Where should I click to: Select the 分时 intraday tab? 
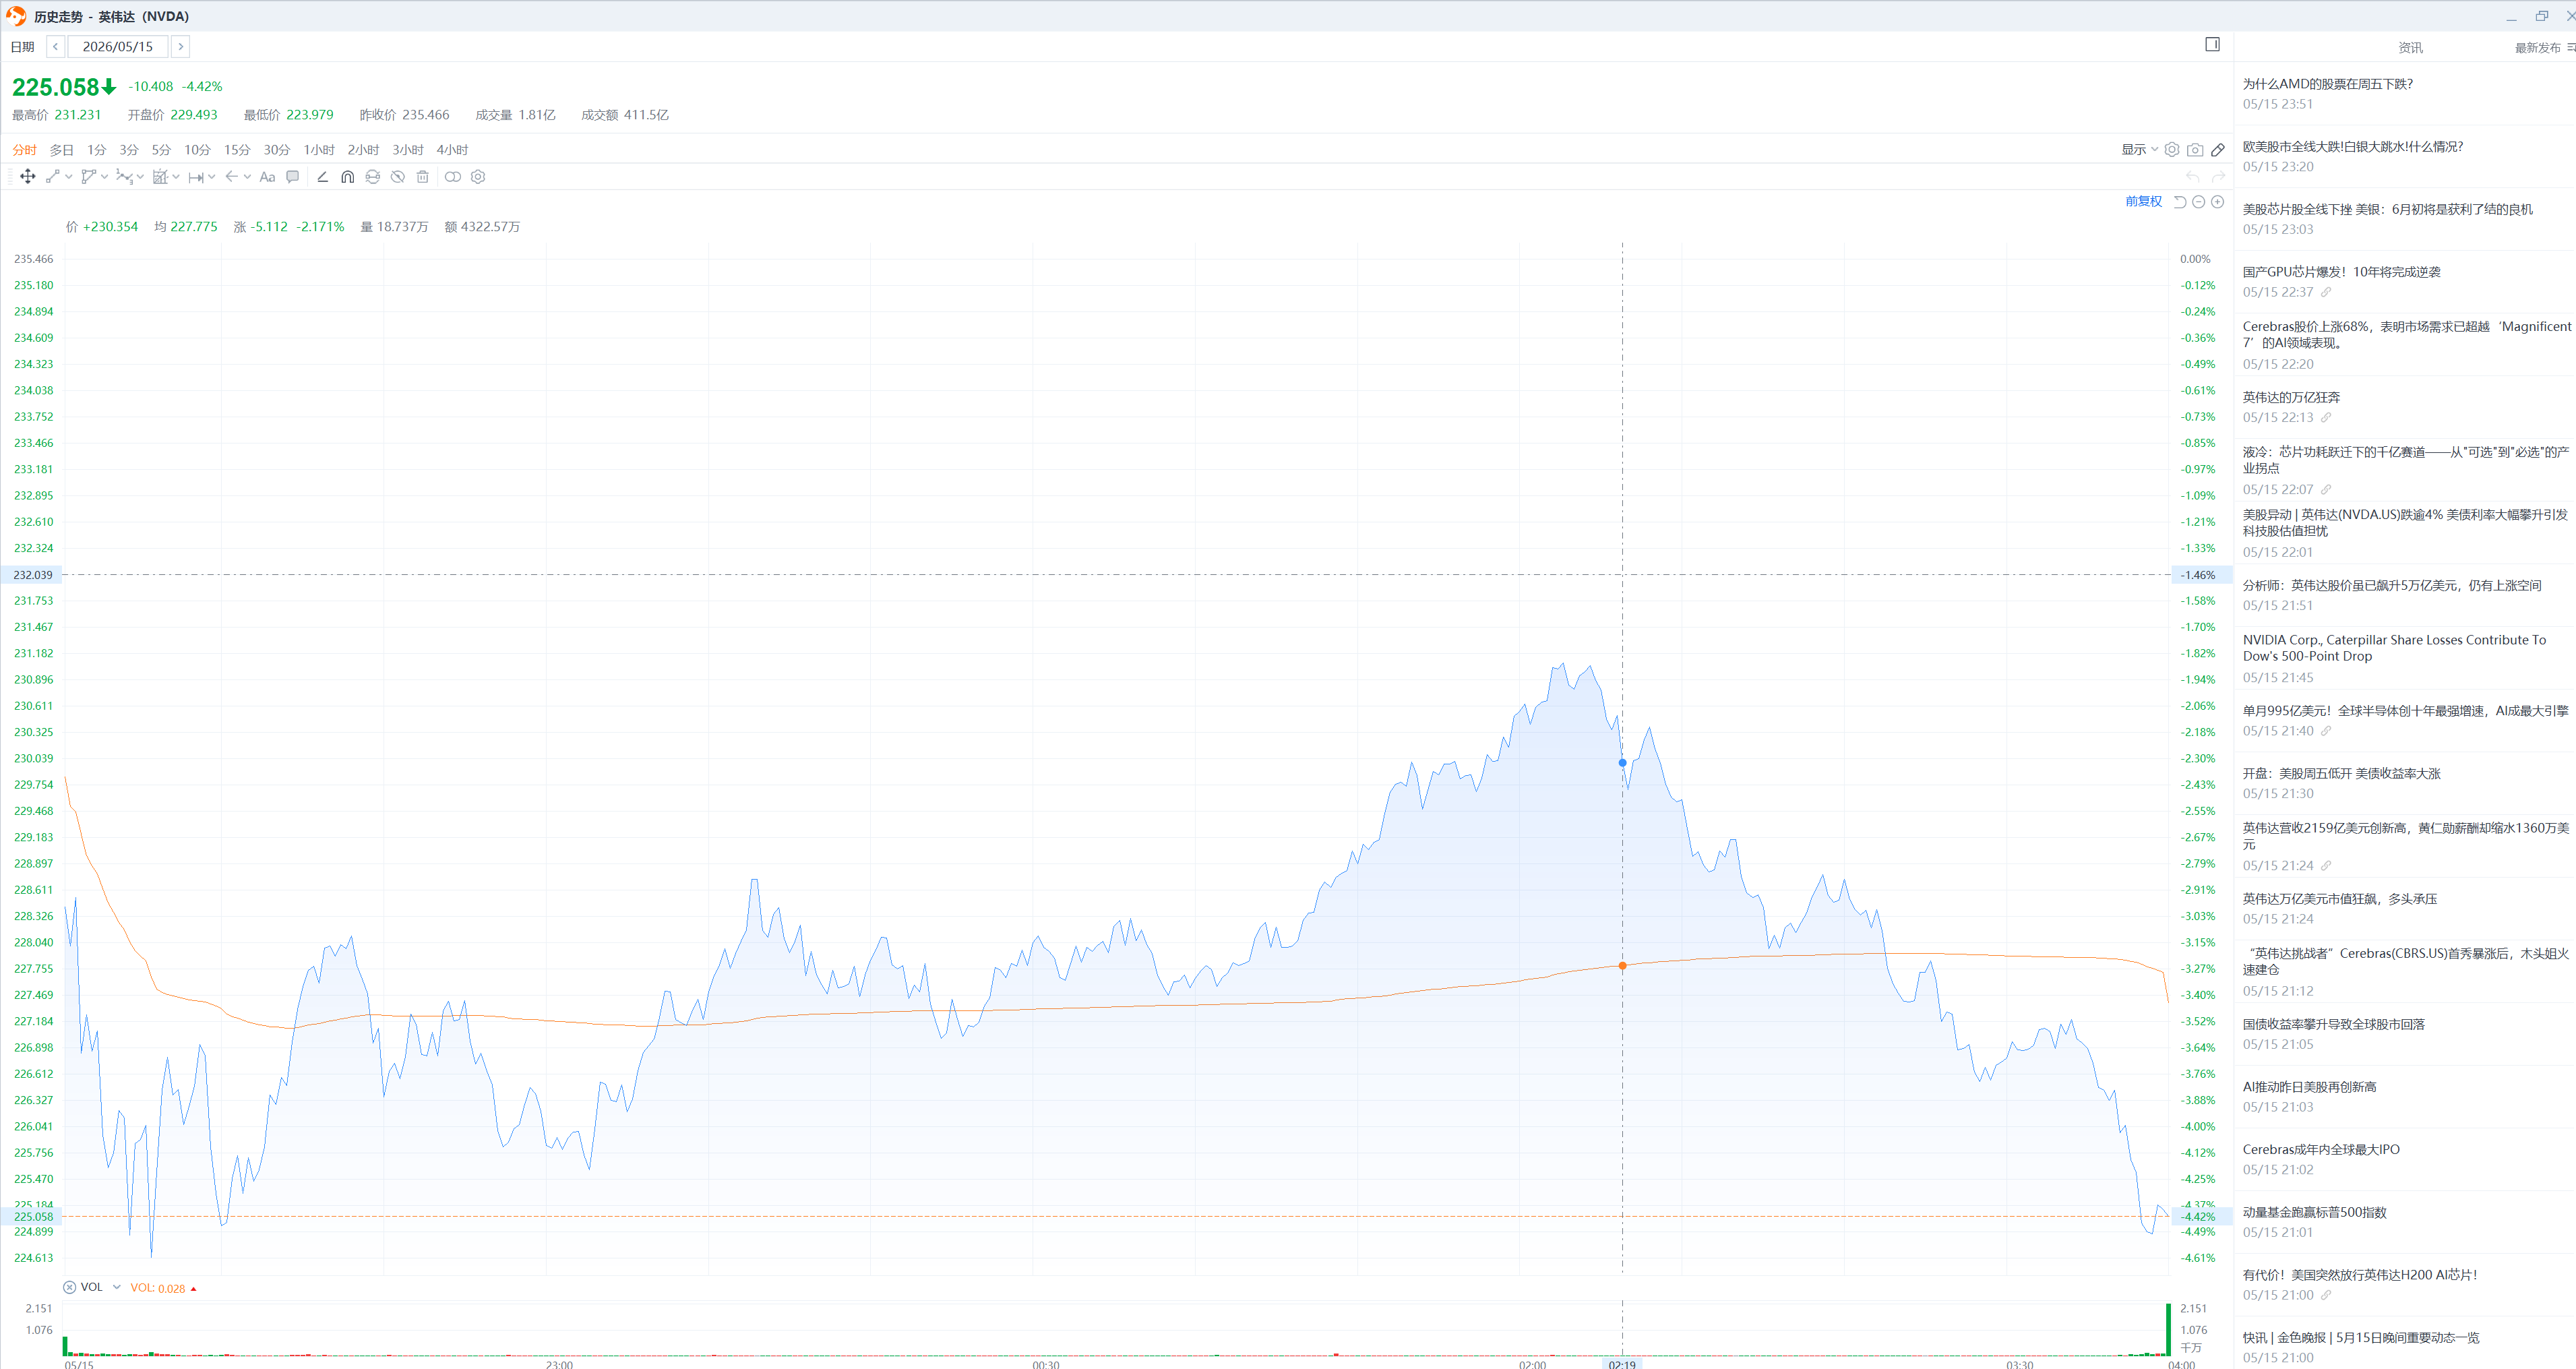pyautogui.click(x=24, y=150)
